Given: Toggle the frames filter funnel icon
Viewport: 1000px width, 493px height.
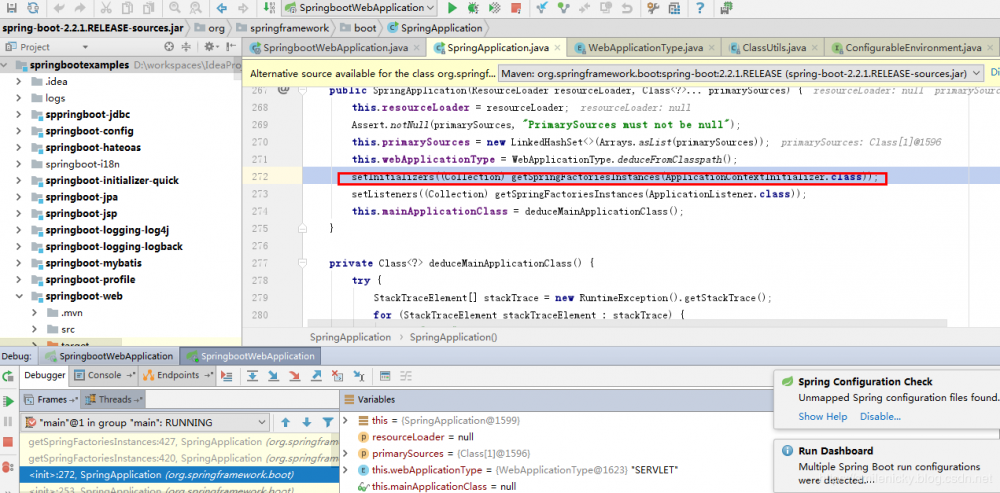Looking at the screenshot, I should click(327, 423).
